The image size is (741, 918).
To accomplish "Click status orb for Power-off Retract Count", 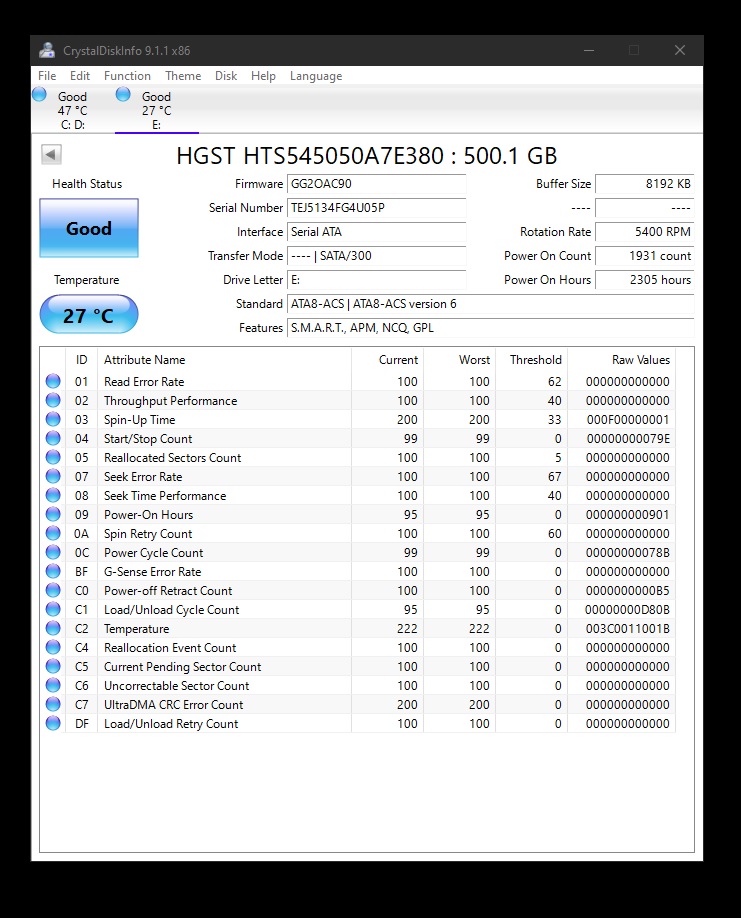I will 53,591.
